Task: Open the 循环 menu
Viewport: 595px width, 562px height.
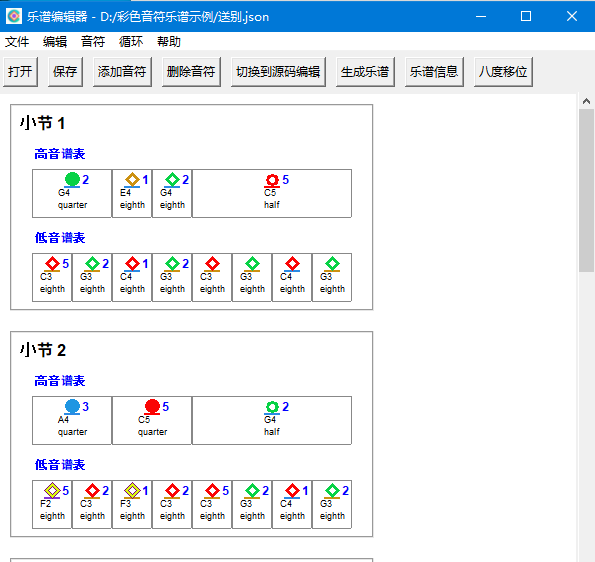Action: pos(131,41)
